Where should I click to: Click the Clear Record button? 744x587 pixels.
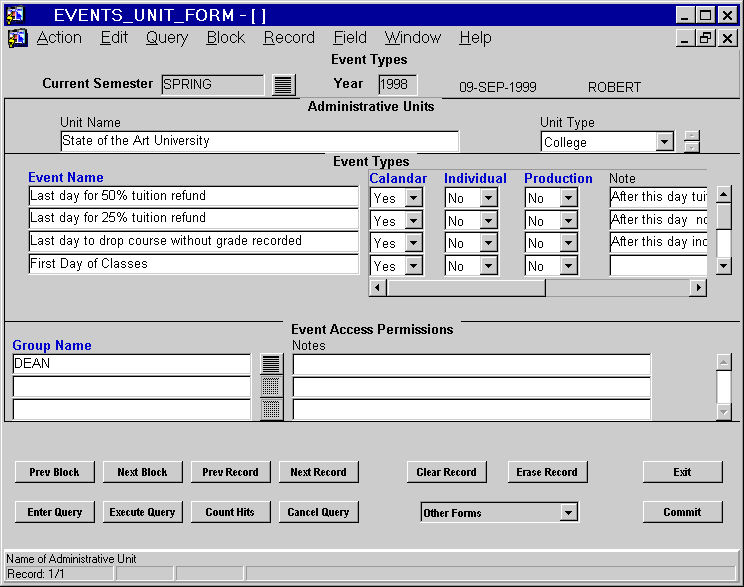click(446, 472)
